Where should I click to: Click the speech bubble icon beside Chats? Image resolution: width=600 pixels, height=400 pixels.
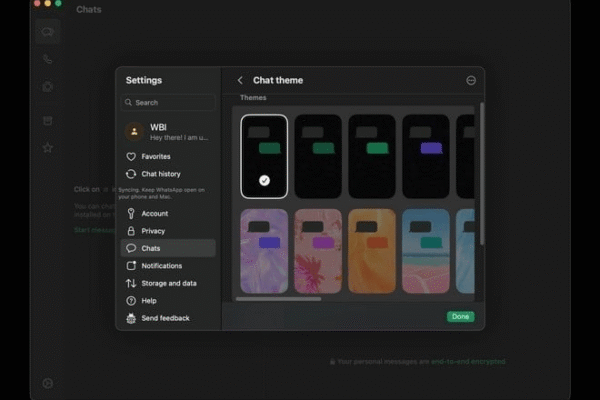pos(131,248)
